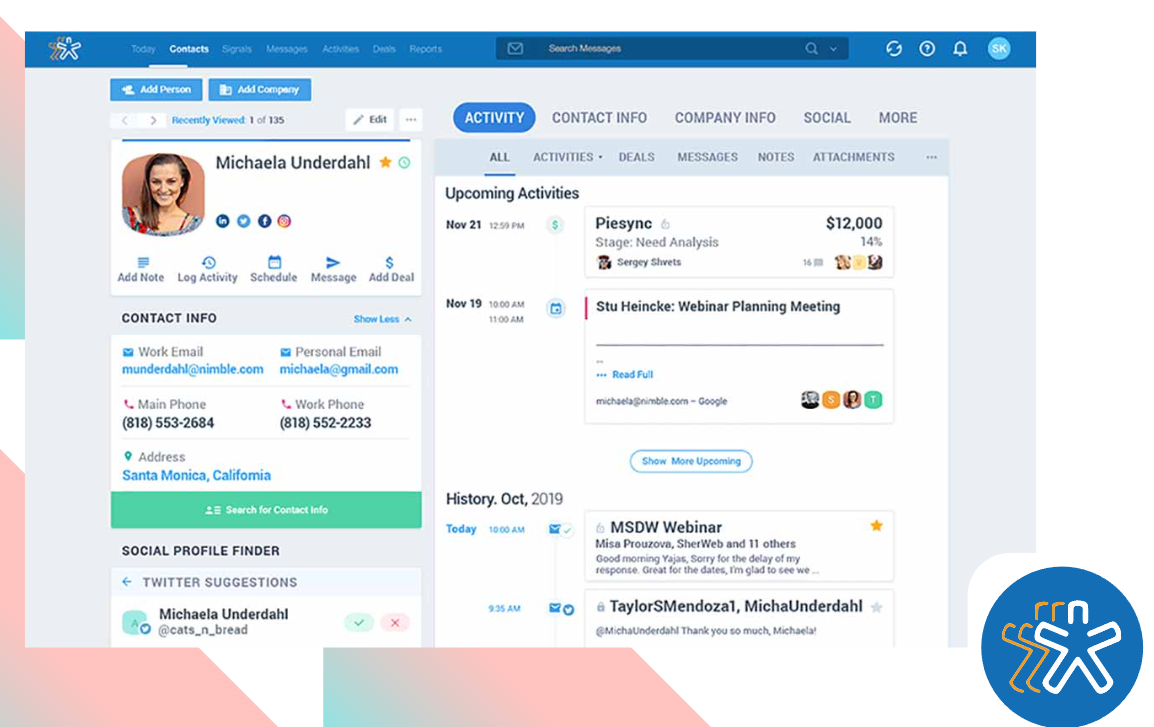1154x727 pixels.
Task: Open the help question mark icon
Action: [927, 49]
